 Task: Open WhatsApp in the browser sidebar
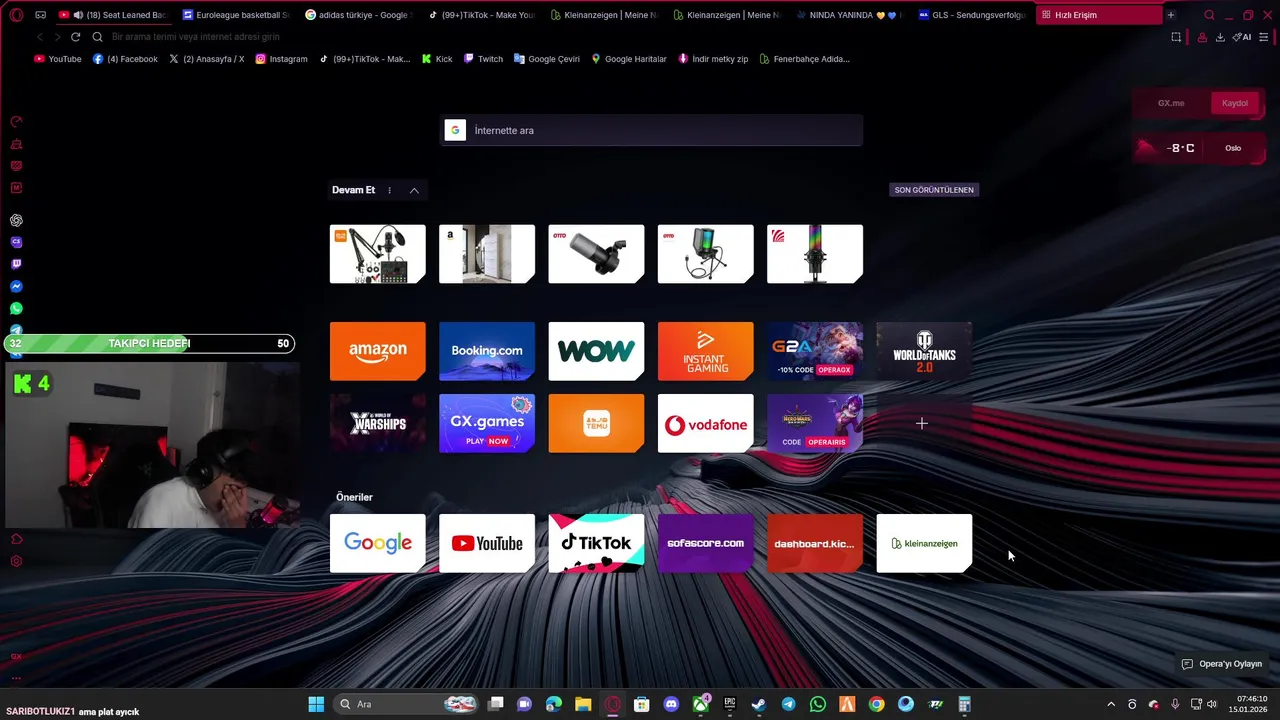click(x=16, y=308)
